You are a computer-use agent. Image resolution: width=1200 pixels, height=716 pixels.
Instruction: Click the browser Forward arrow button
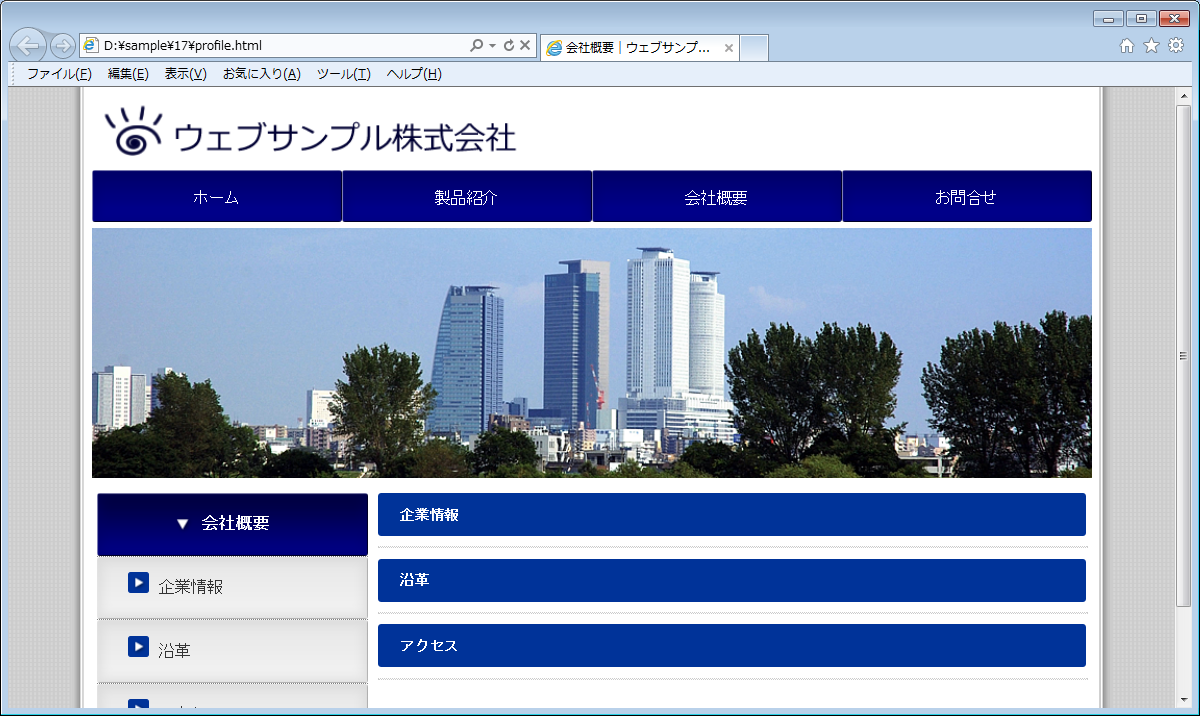(62, 46)
